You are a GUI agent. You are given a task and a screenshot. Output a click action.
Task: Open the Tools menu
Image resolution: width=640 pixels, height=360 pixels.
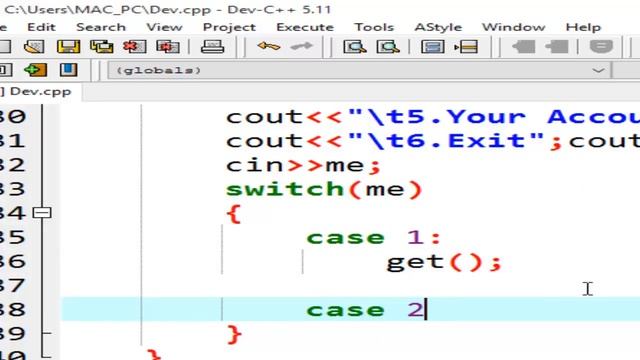pyautogui.click(x=374, y=27)
